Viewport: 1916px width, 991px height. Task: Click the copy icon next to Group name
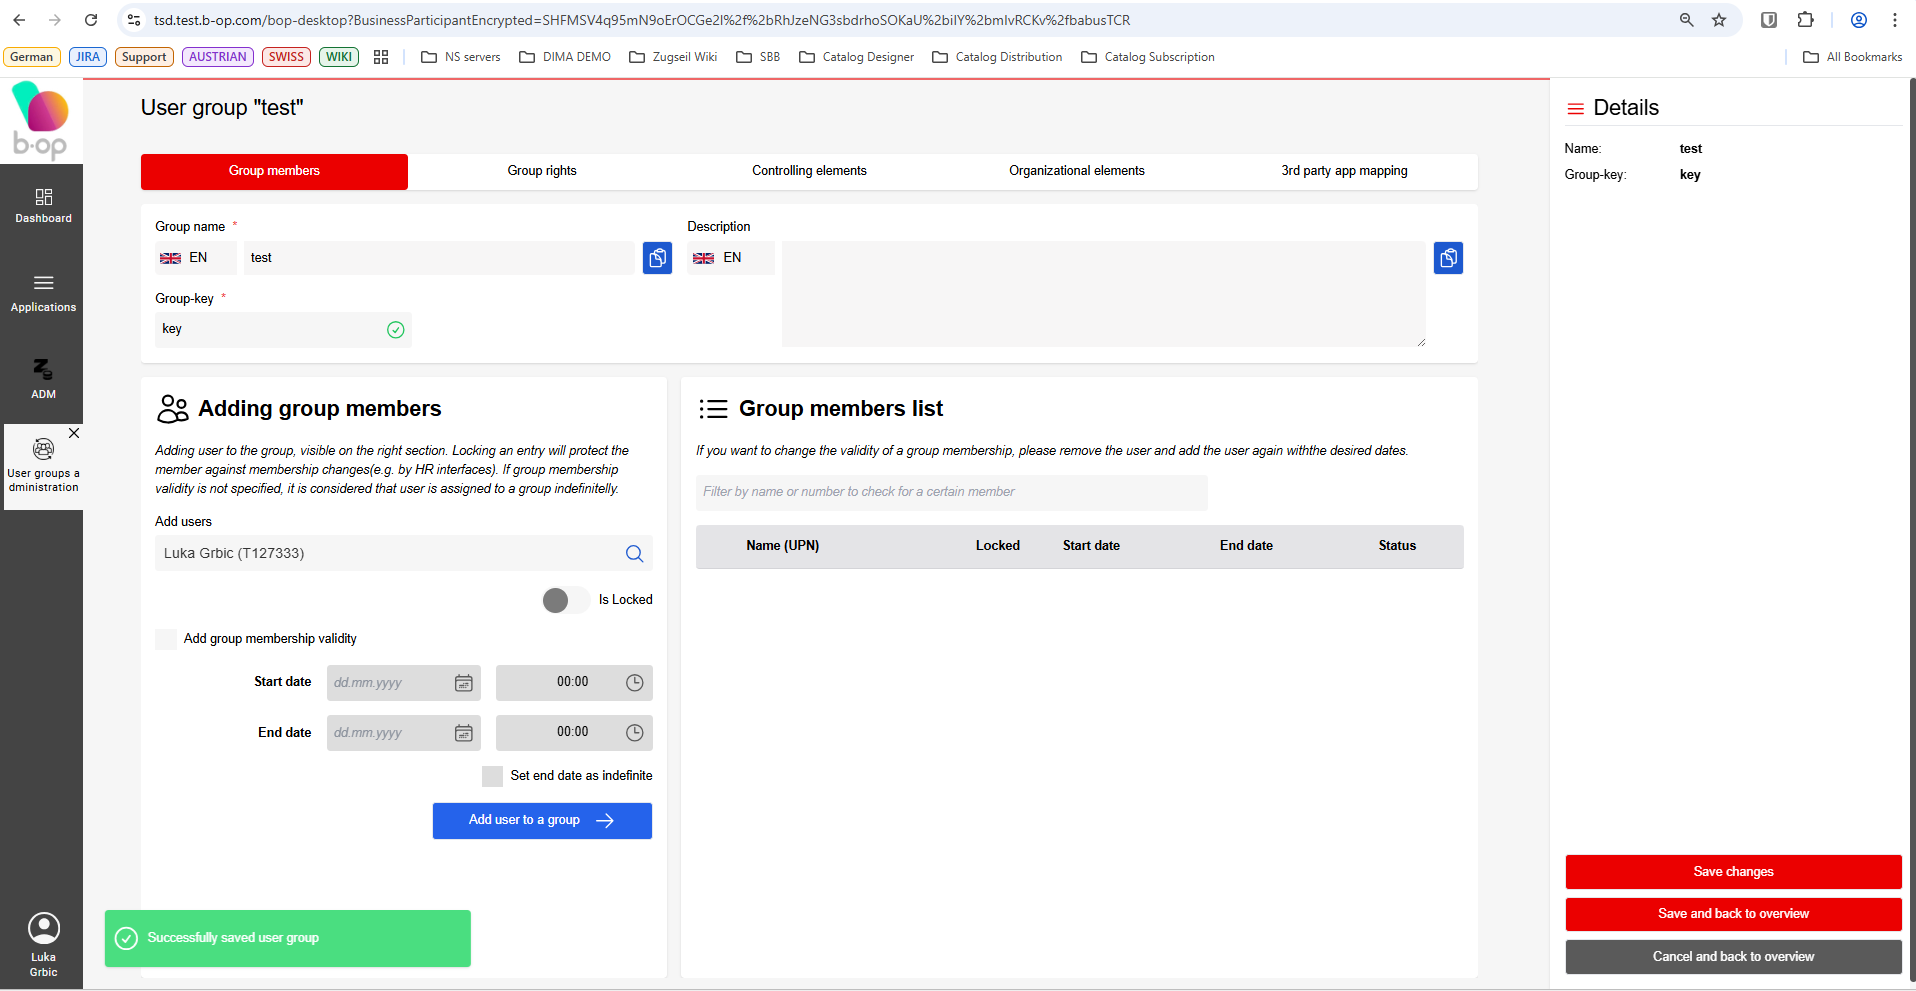657,258
